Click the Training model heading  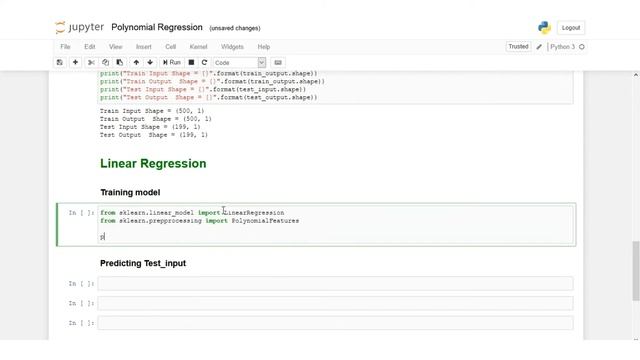pyautogui.click(x=130, y=192)
